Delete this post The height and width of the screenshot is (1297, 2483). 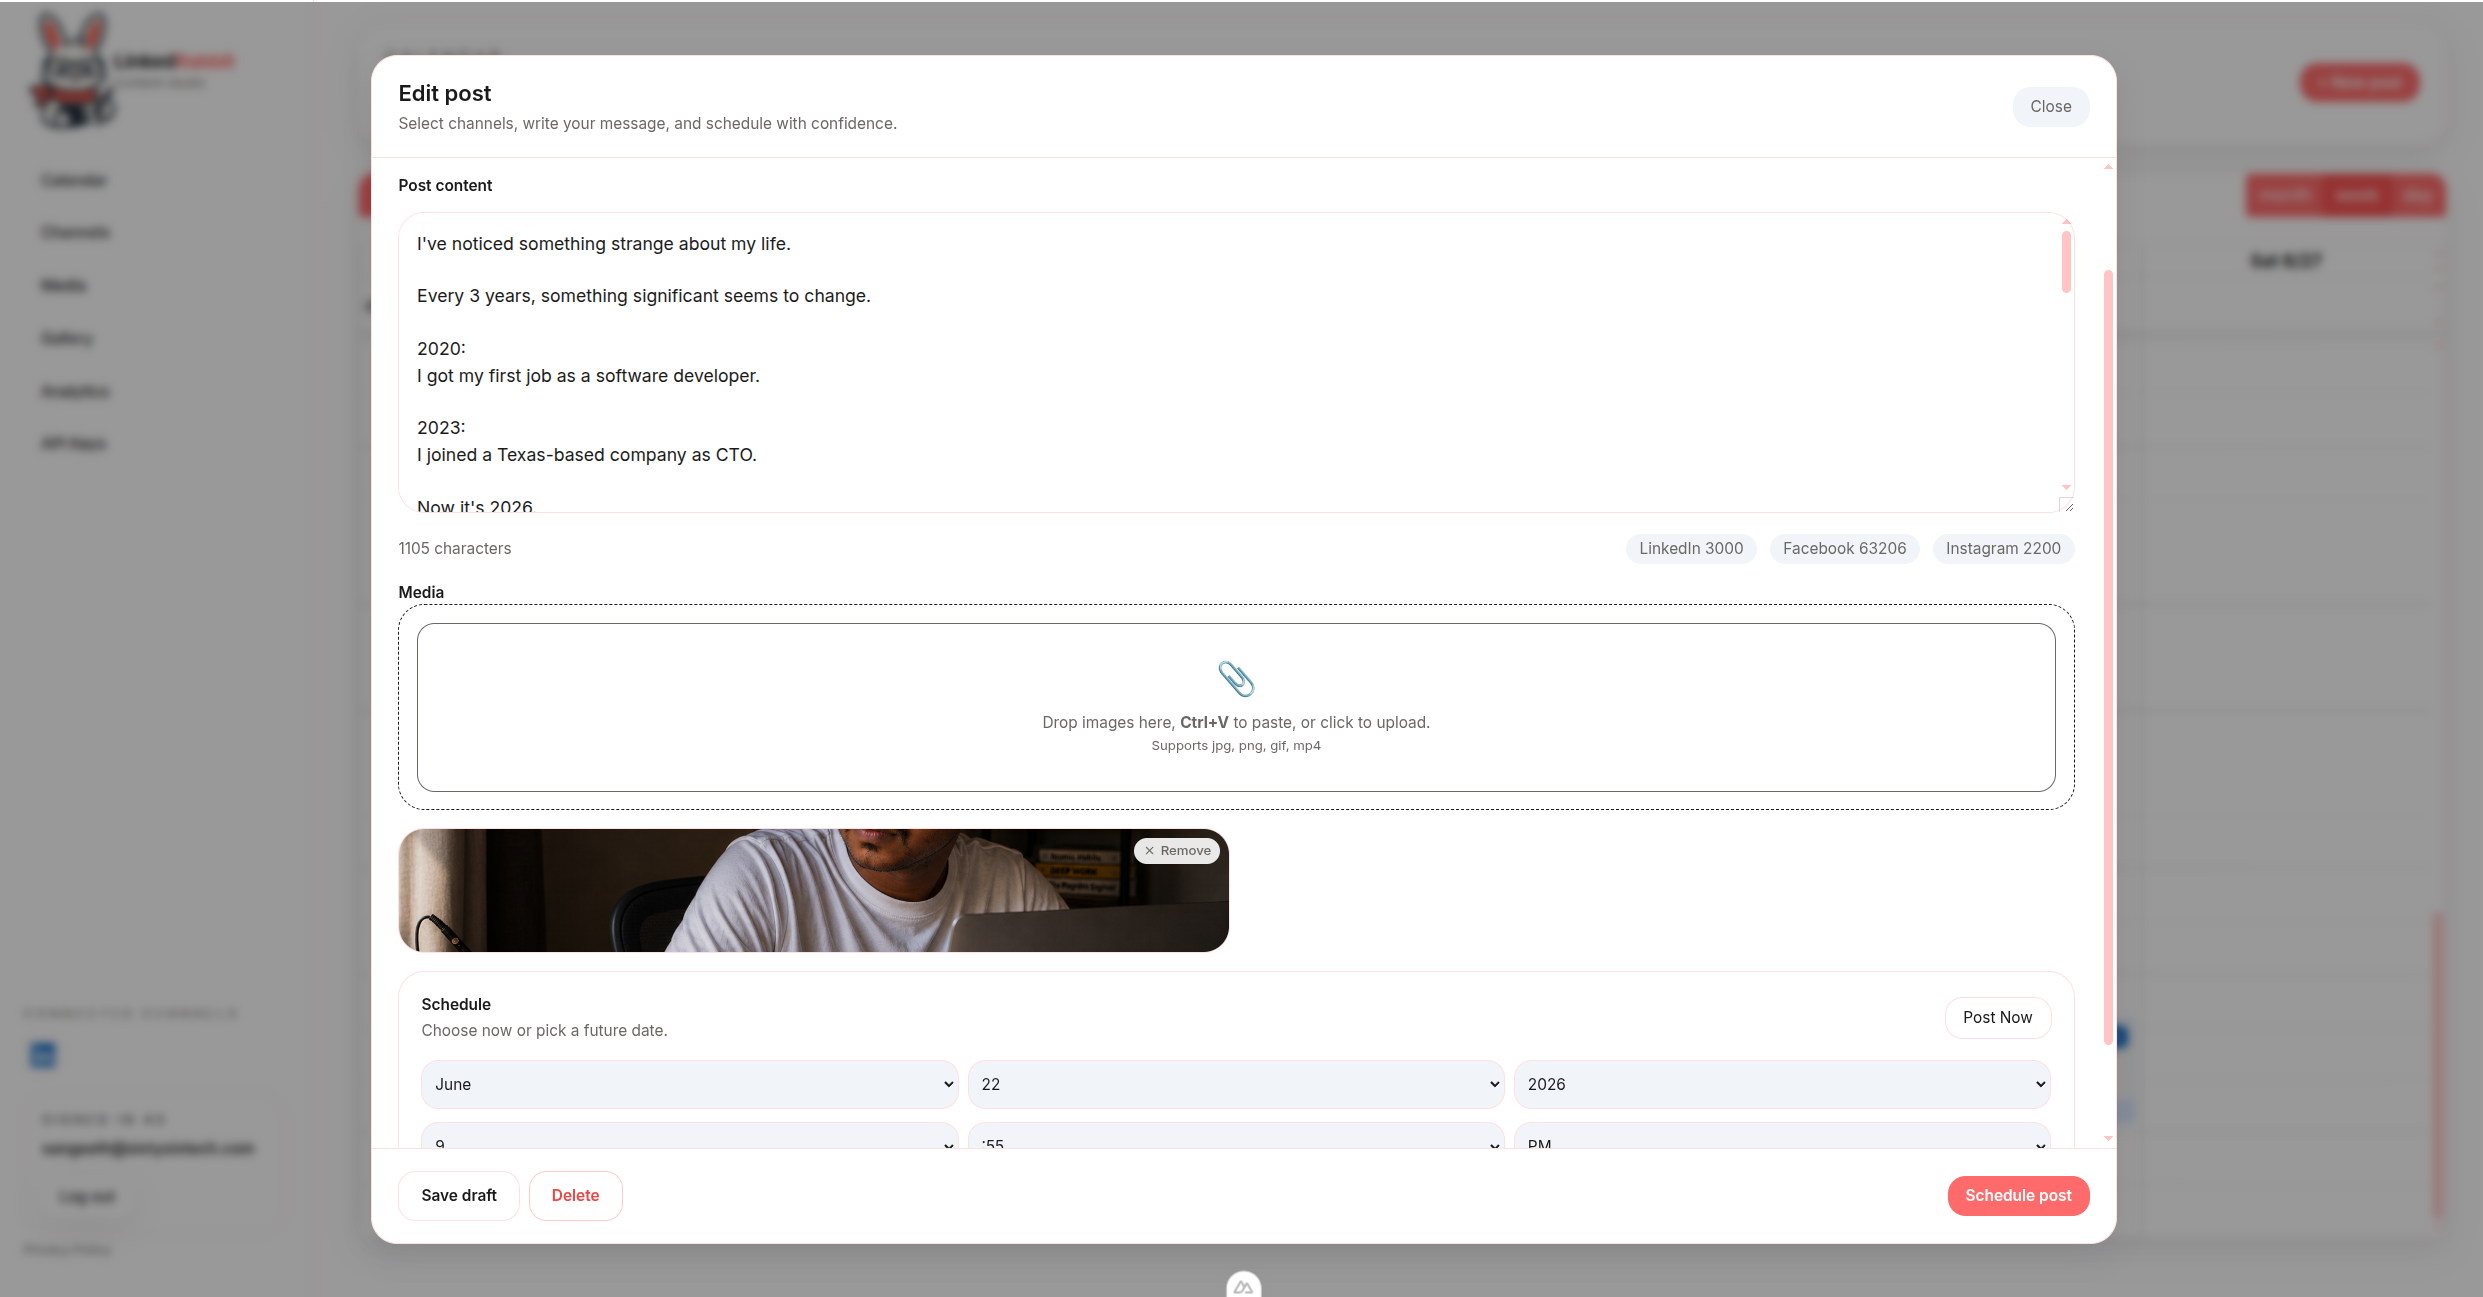pos(575,1196)
